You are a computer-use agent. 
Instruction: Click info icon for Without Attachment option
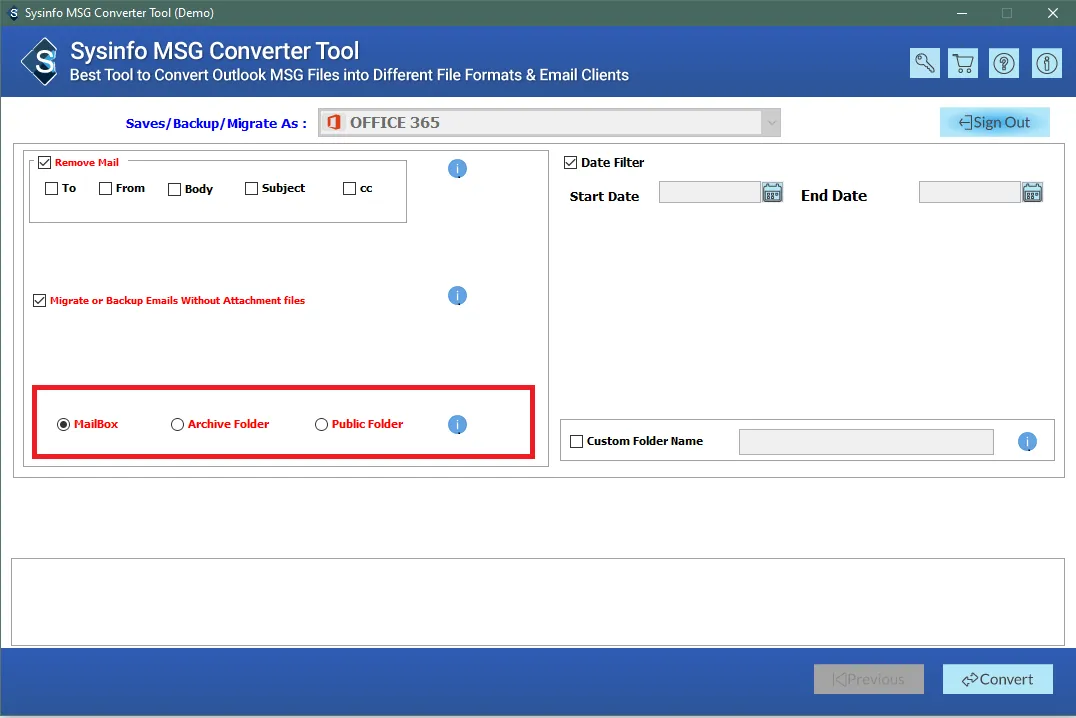click(457, 296)
